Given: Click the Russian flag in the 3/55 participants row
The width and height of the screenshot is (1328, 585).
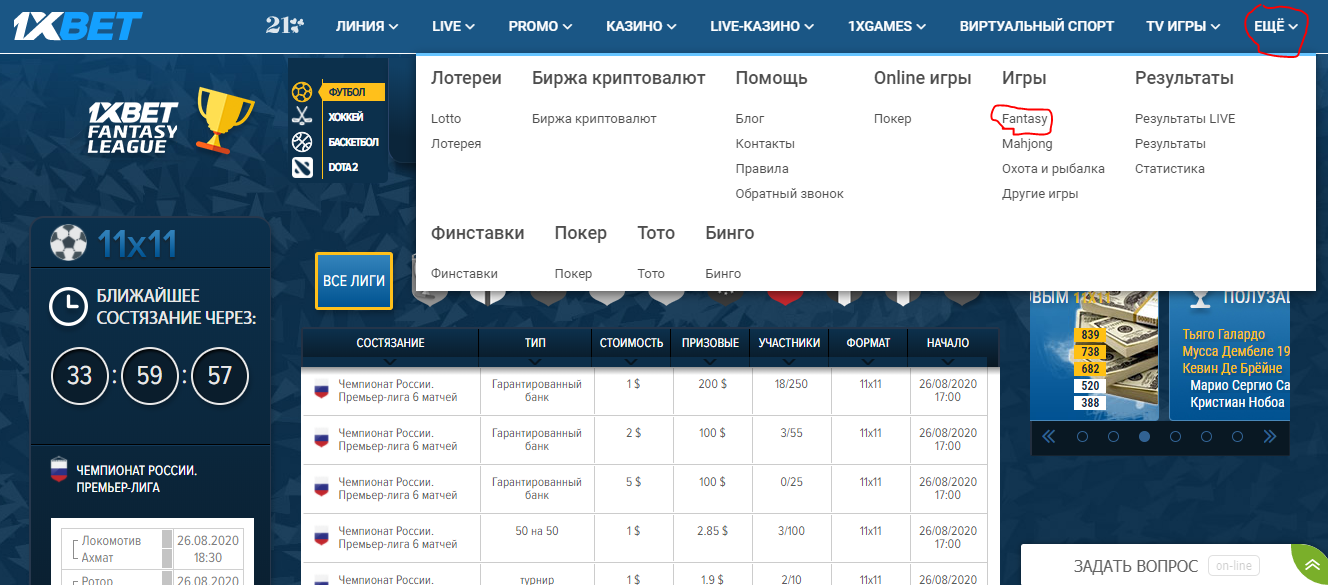Looking at the screenshot, I should 322,439.
